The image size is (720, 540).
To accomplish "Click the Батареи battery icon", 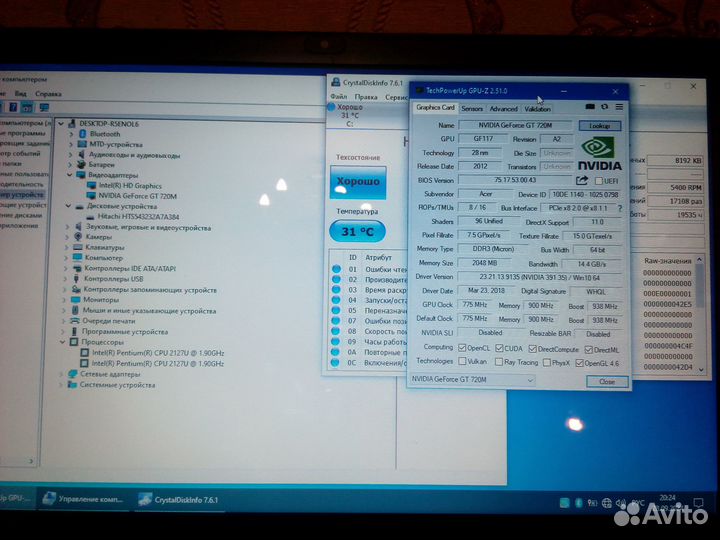I will point(81,164).
